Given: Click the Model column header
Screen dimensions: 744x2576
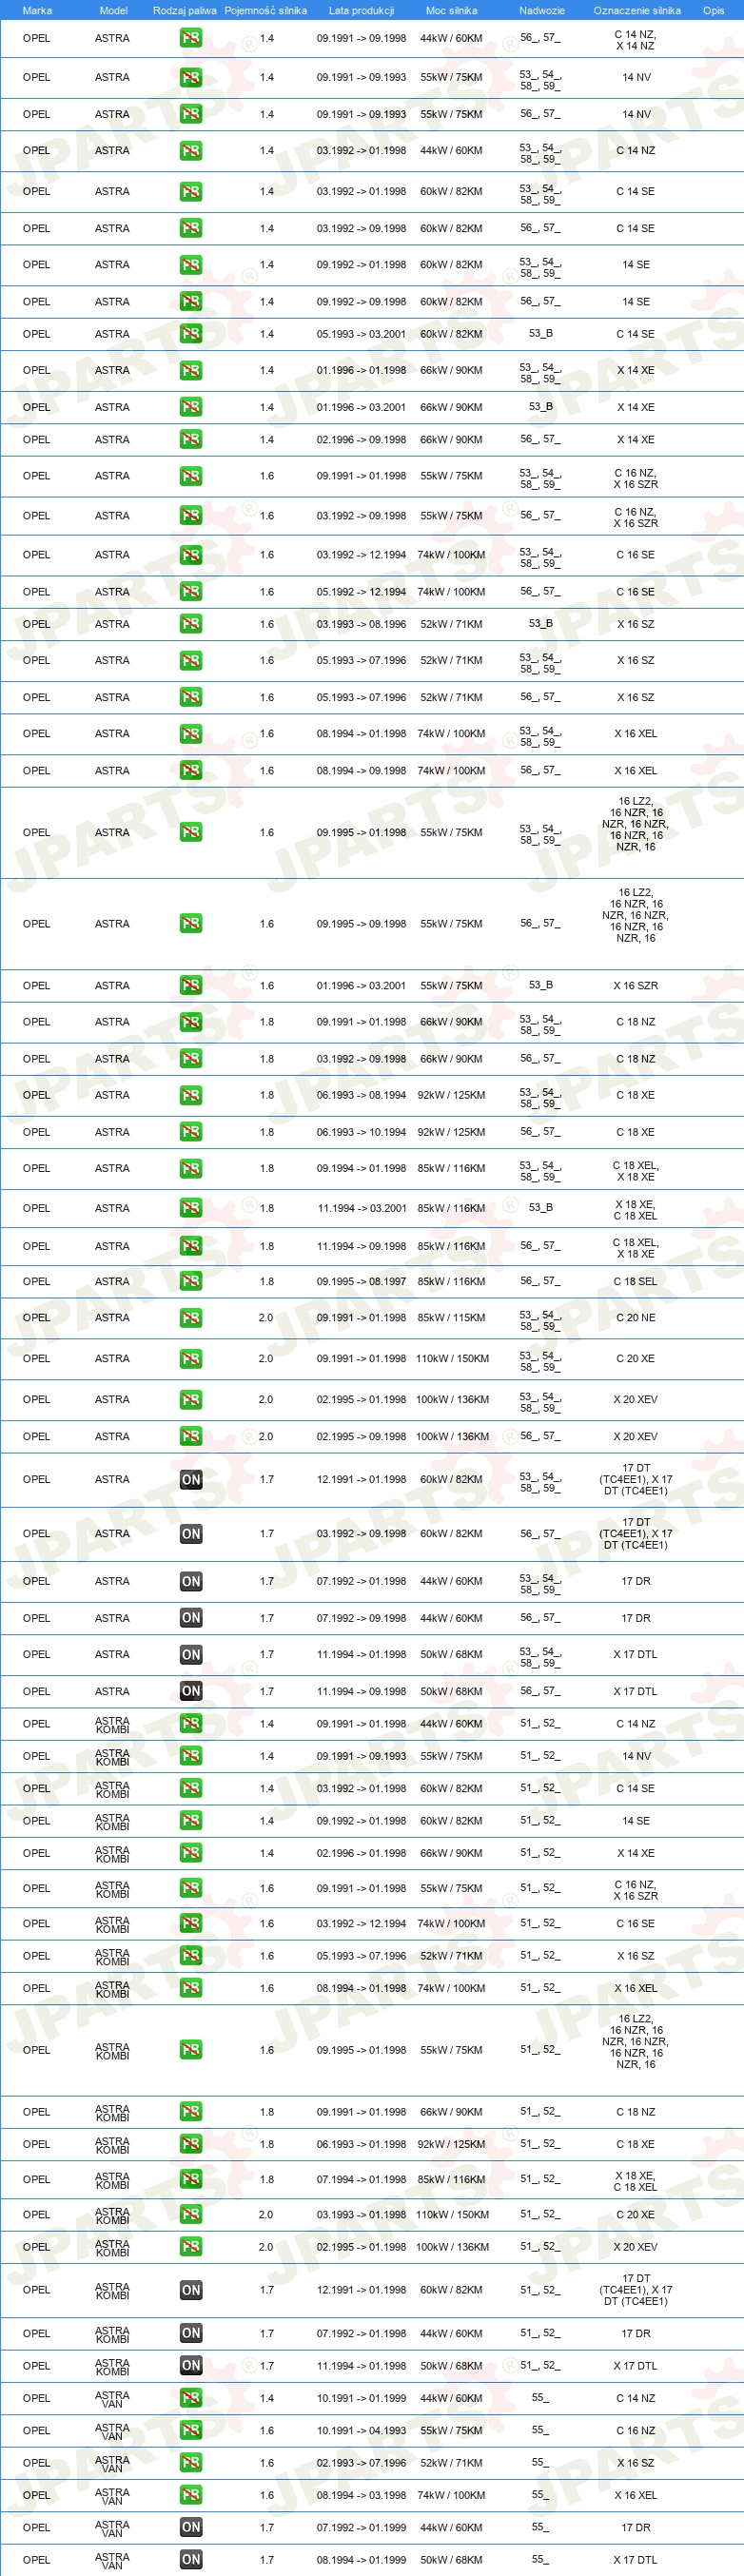Looking at the screenshot, I should (114, 11).
